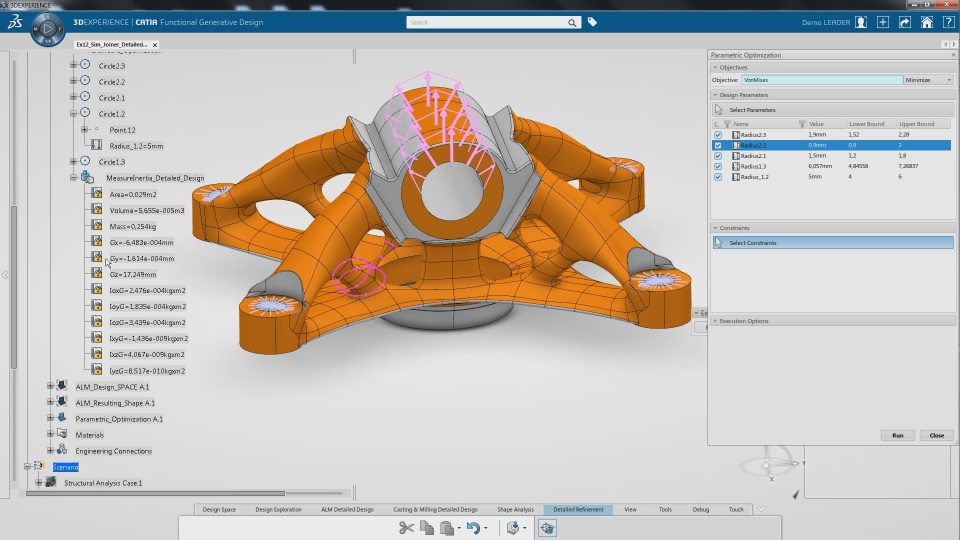Open the Help question mark icon

tap(949, 22)
